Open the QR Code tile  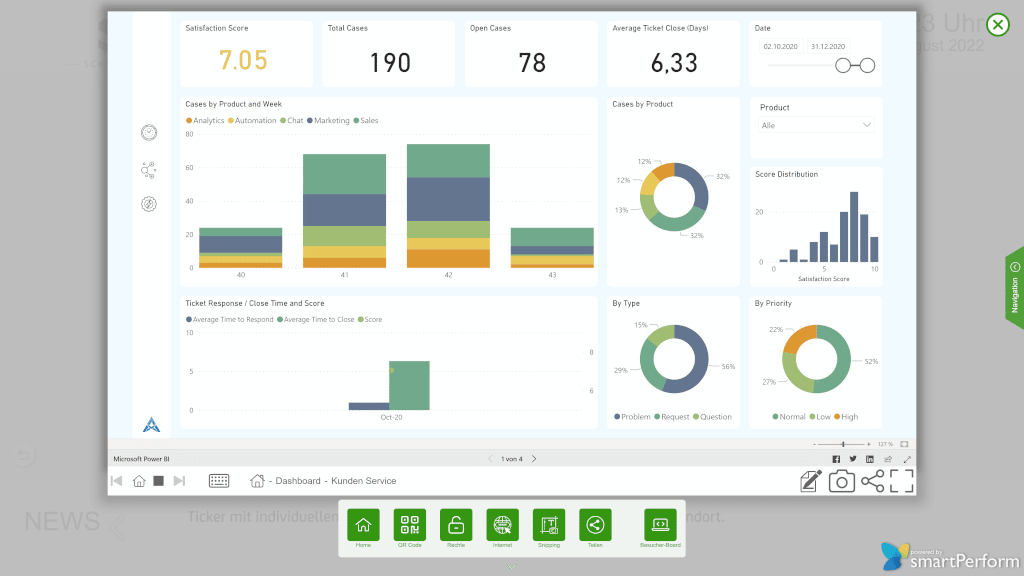[x=409, y=525]
